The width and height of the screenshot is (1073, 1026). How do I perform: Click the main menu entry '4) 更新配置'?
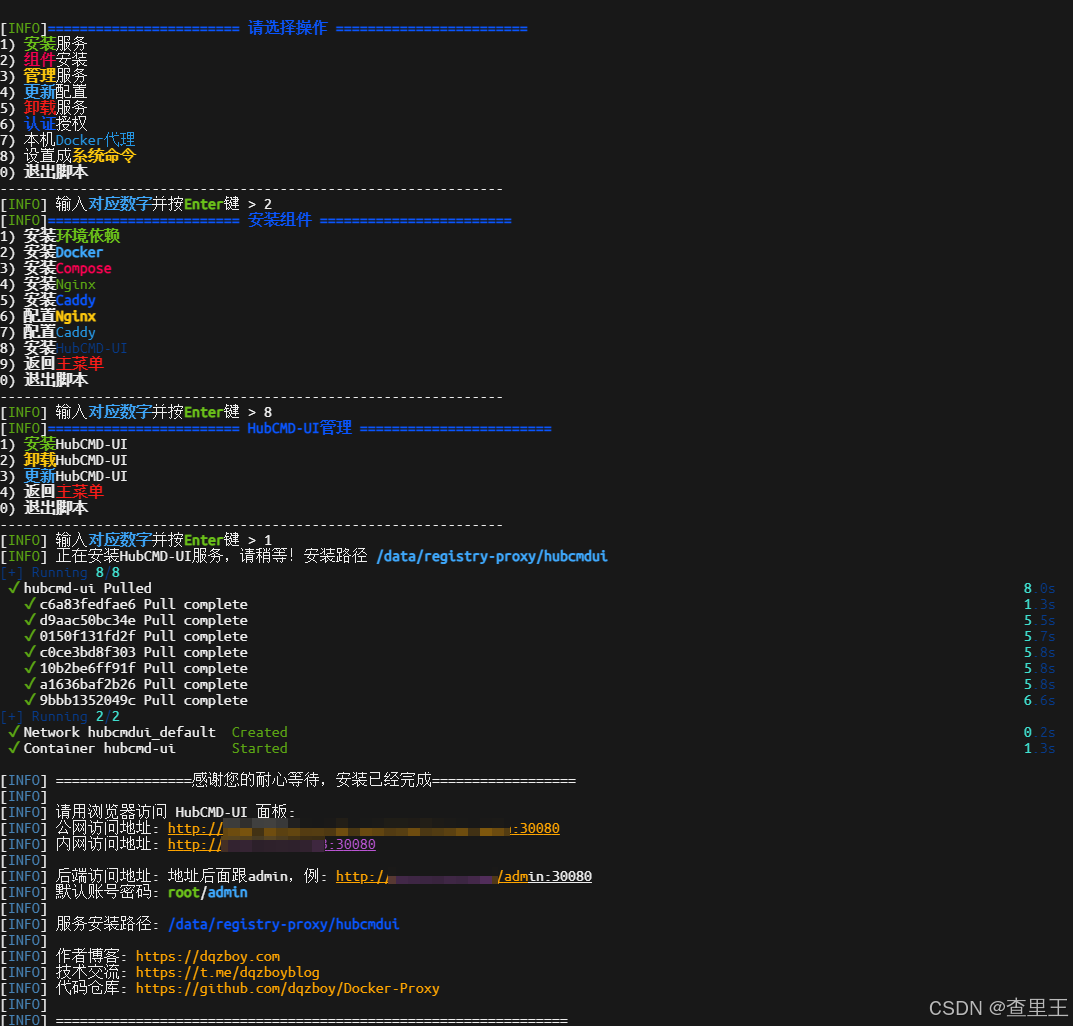click(x=44, y=92)
